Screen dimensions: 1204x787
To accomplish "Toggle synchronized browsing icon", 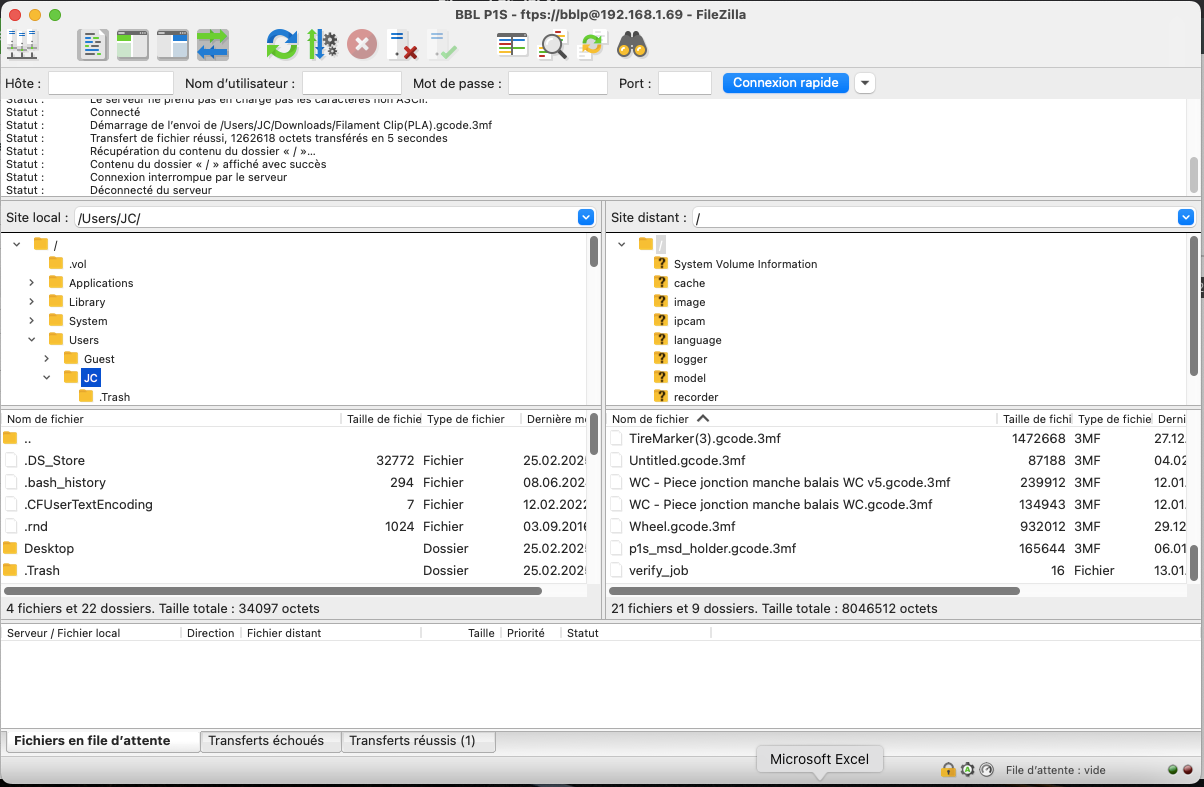I will (593, 44).
